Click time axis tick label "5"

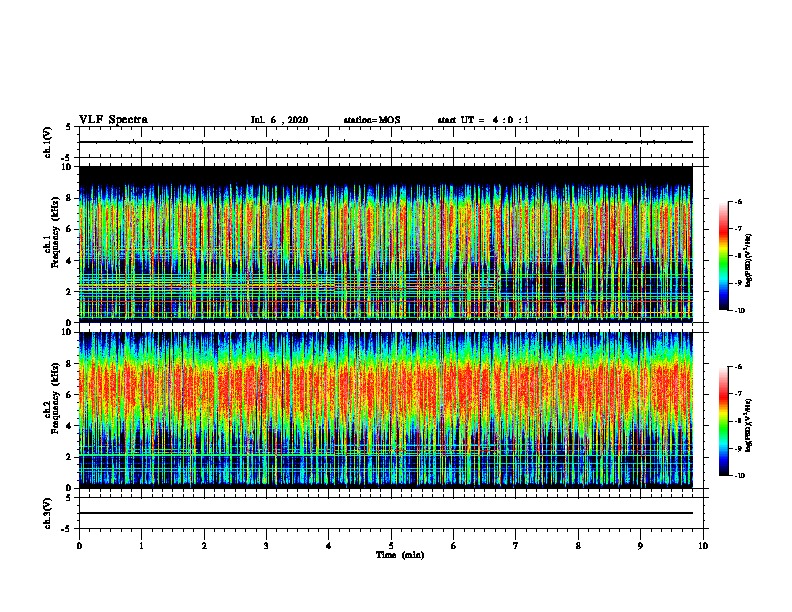point(391,545)
